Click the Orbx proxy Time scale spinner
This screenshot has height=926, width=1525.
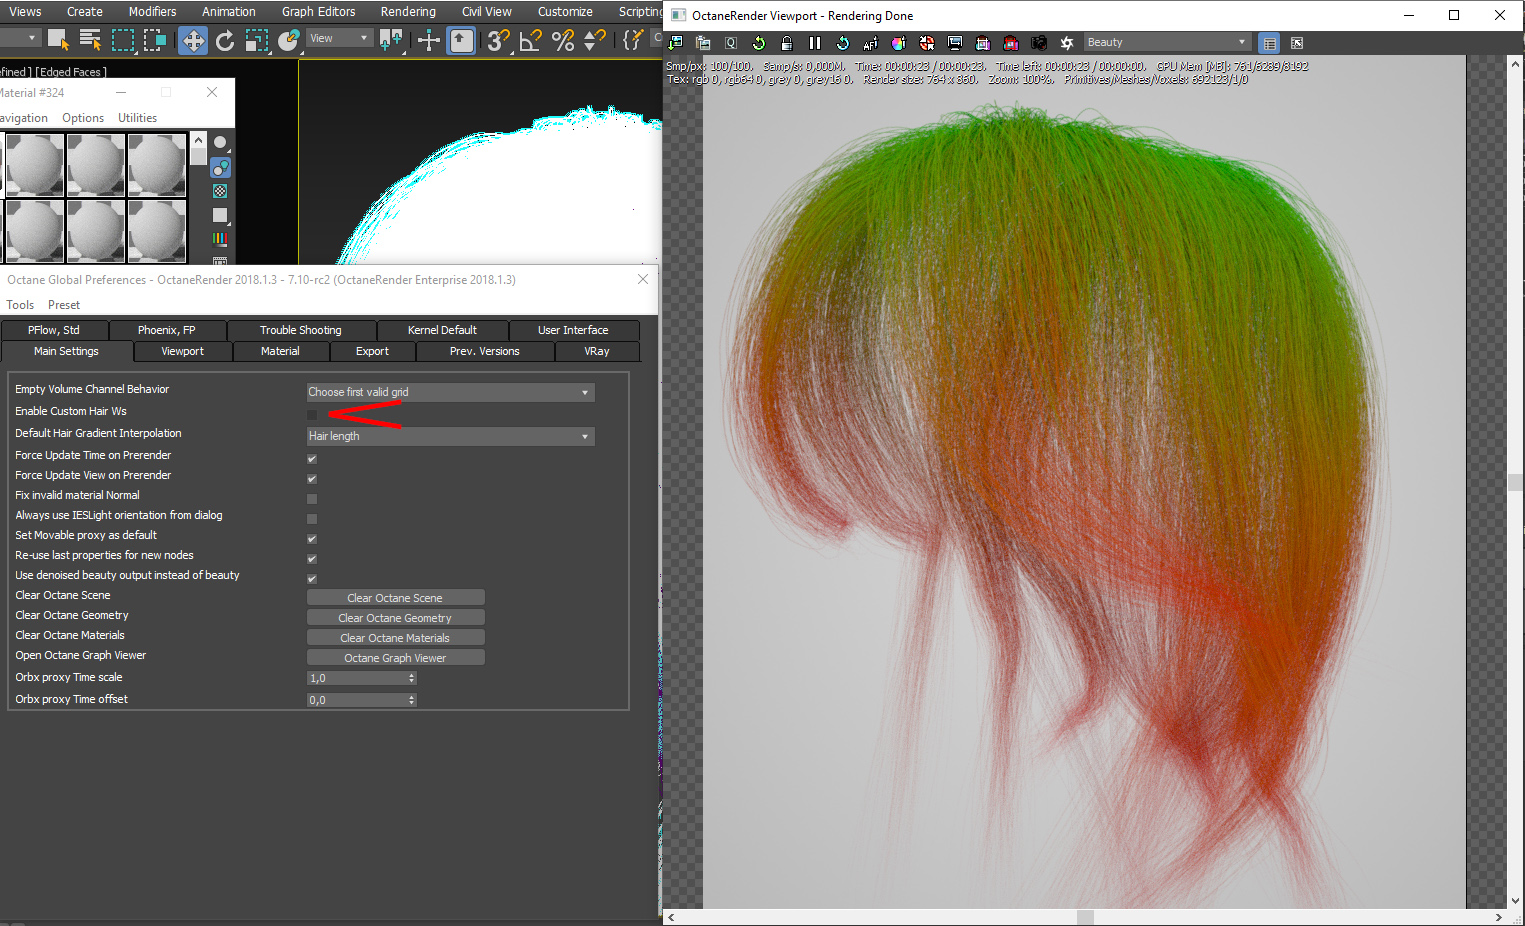coord(411,678)
